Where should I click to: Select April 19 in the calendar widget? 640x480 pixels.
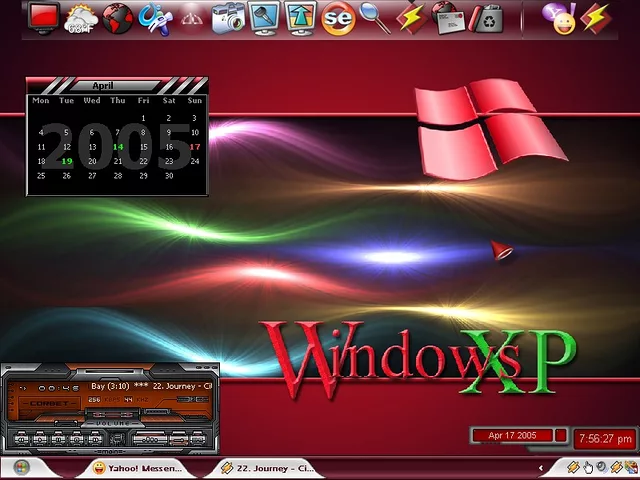[66, 161]
